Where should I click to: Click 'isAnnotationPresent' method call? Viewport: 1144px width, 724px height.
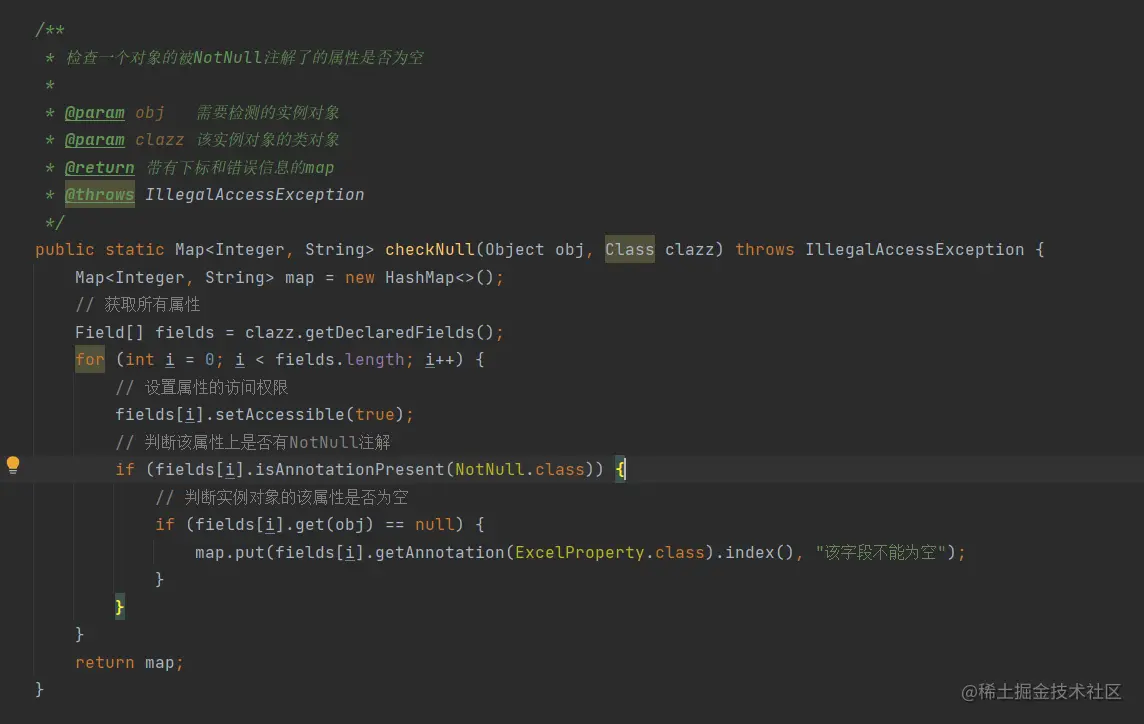(349, 469)
